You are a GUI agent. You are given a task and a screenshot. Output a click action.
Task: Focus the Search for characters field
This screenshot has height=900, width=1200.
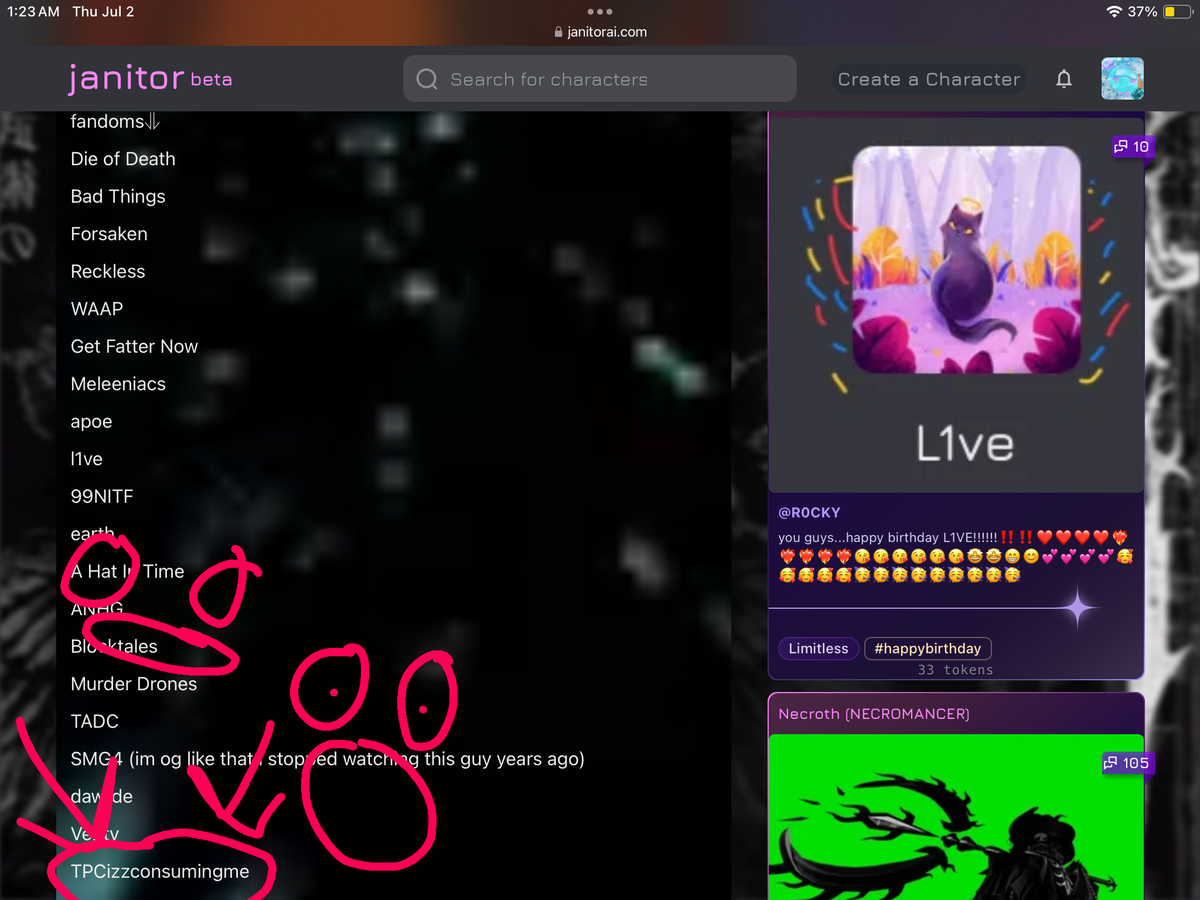click(600, 79)
